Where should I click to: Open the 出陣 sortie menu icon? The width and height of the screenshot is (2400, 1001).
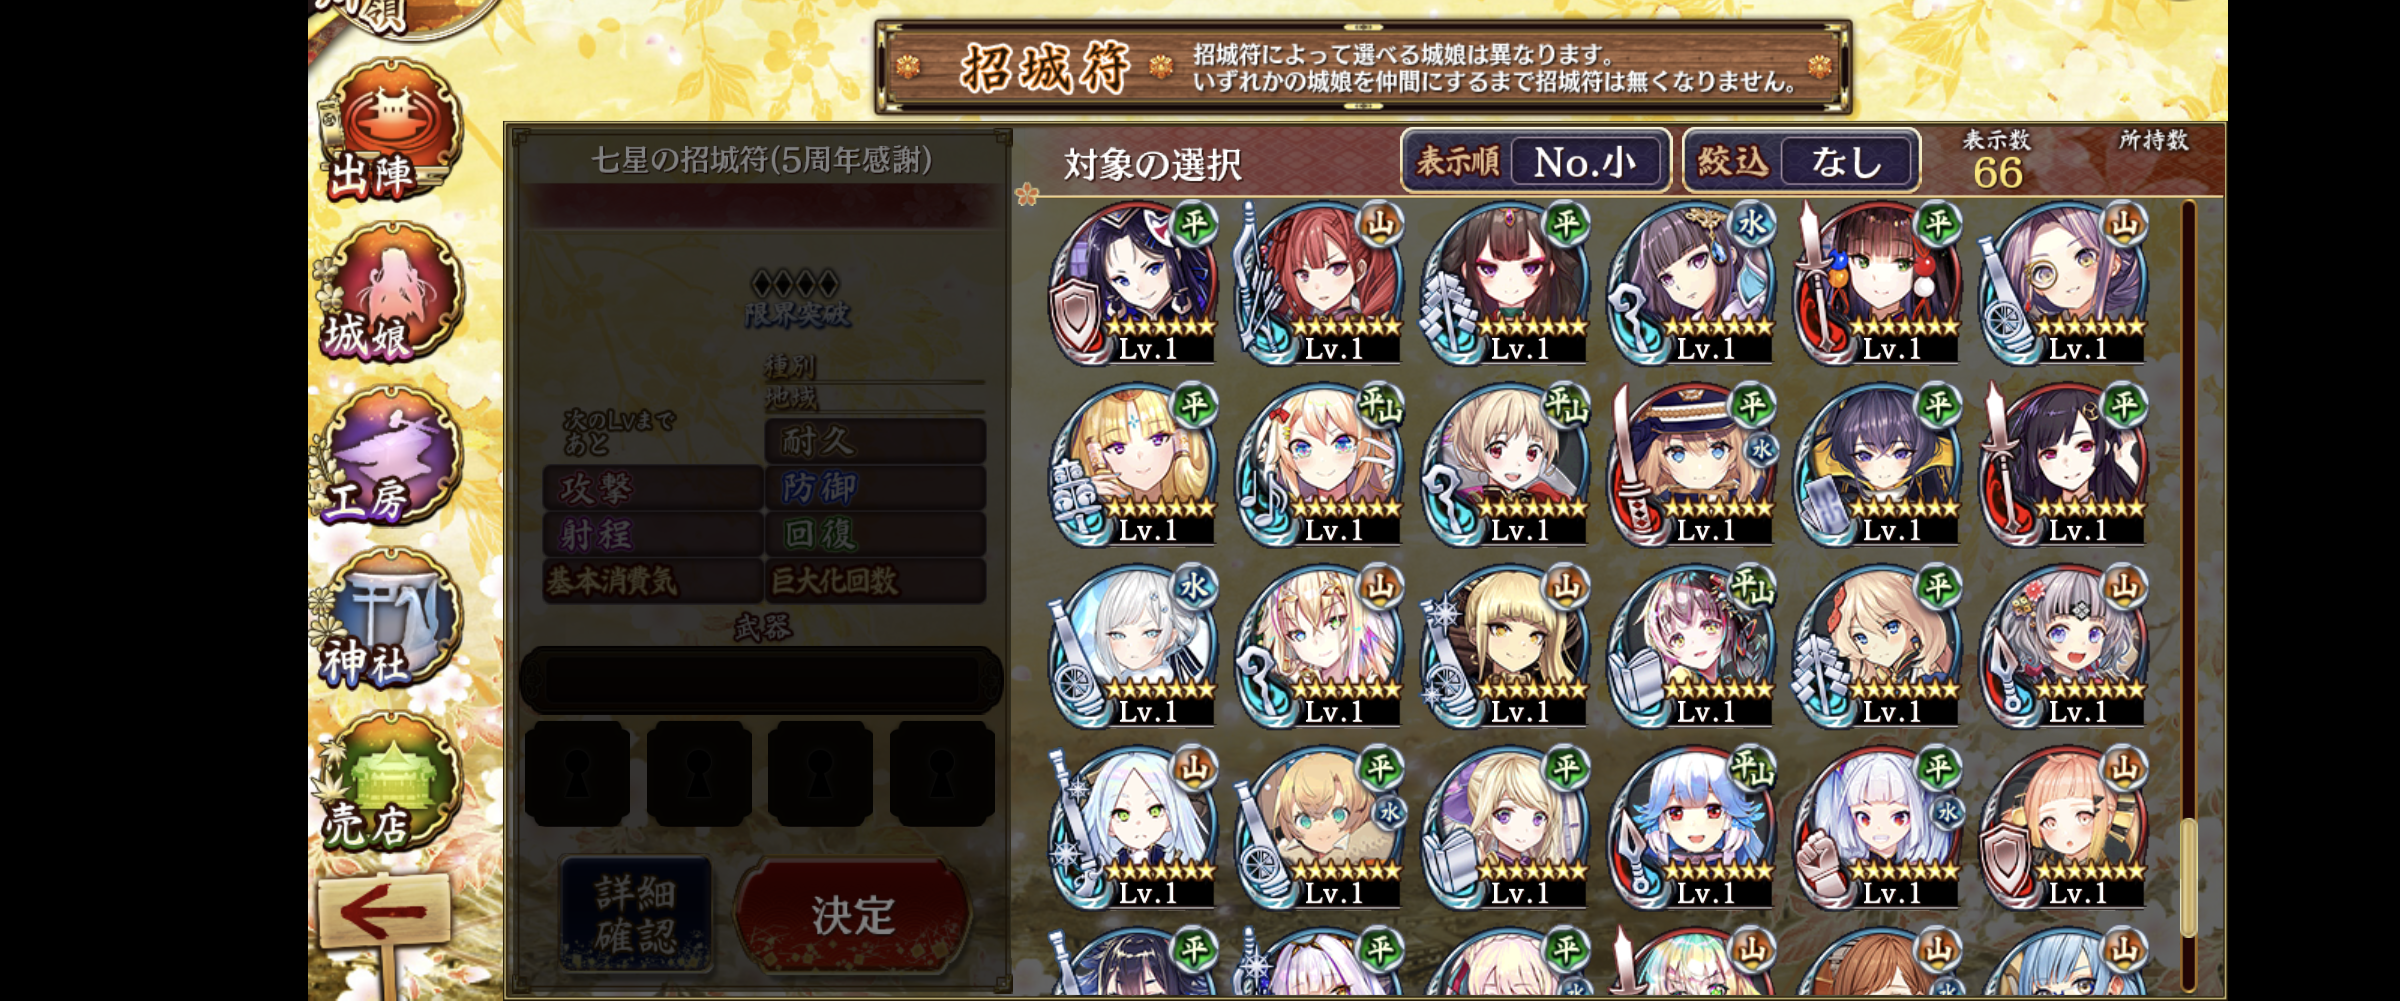[392, 132]
